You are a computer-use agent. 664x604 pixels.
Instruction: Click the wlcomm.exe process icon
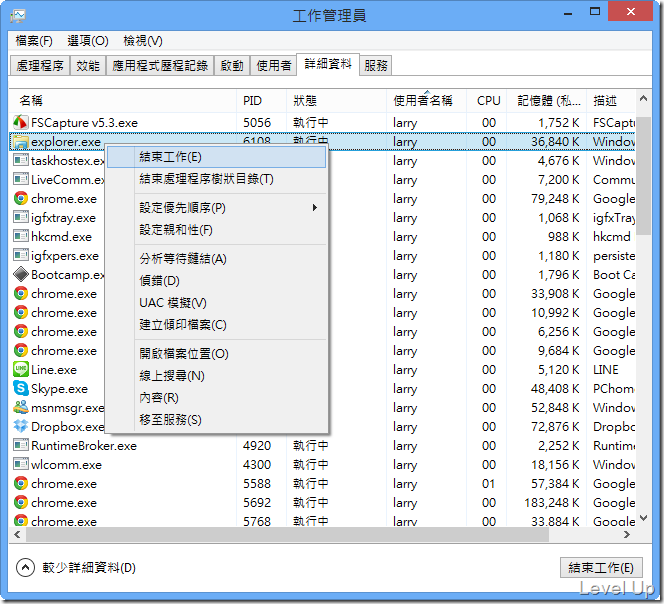pos(20,464)
